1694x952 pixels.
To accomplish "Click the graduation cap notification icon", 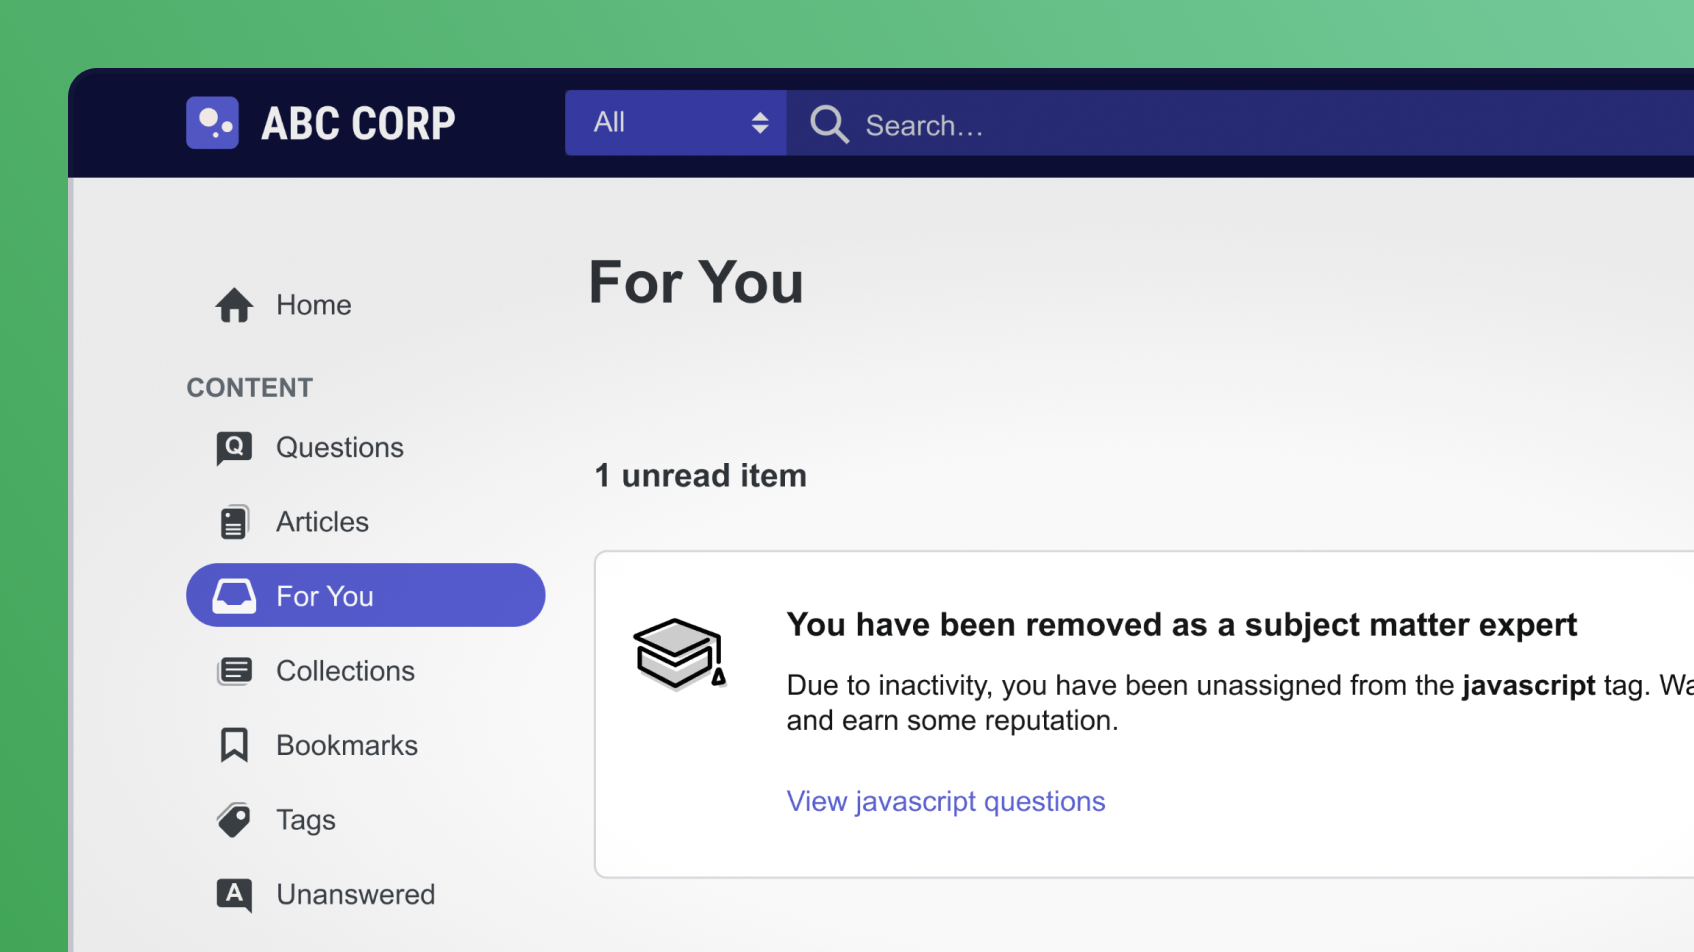I will [679, 654].
